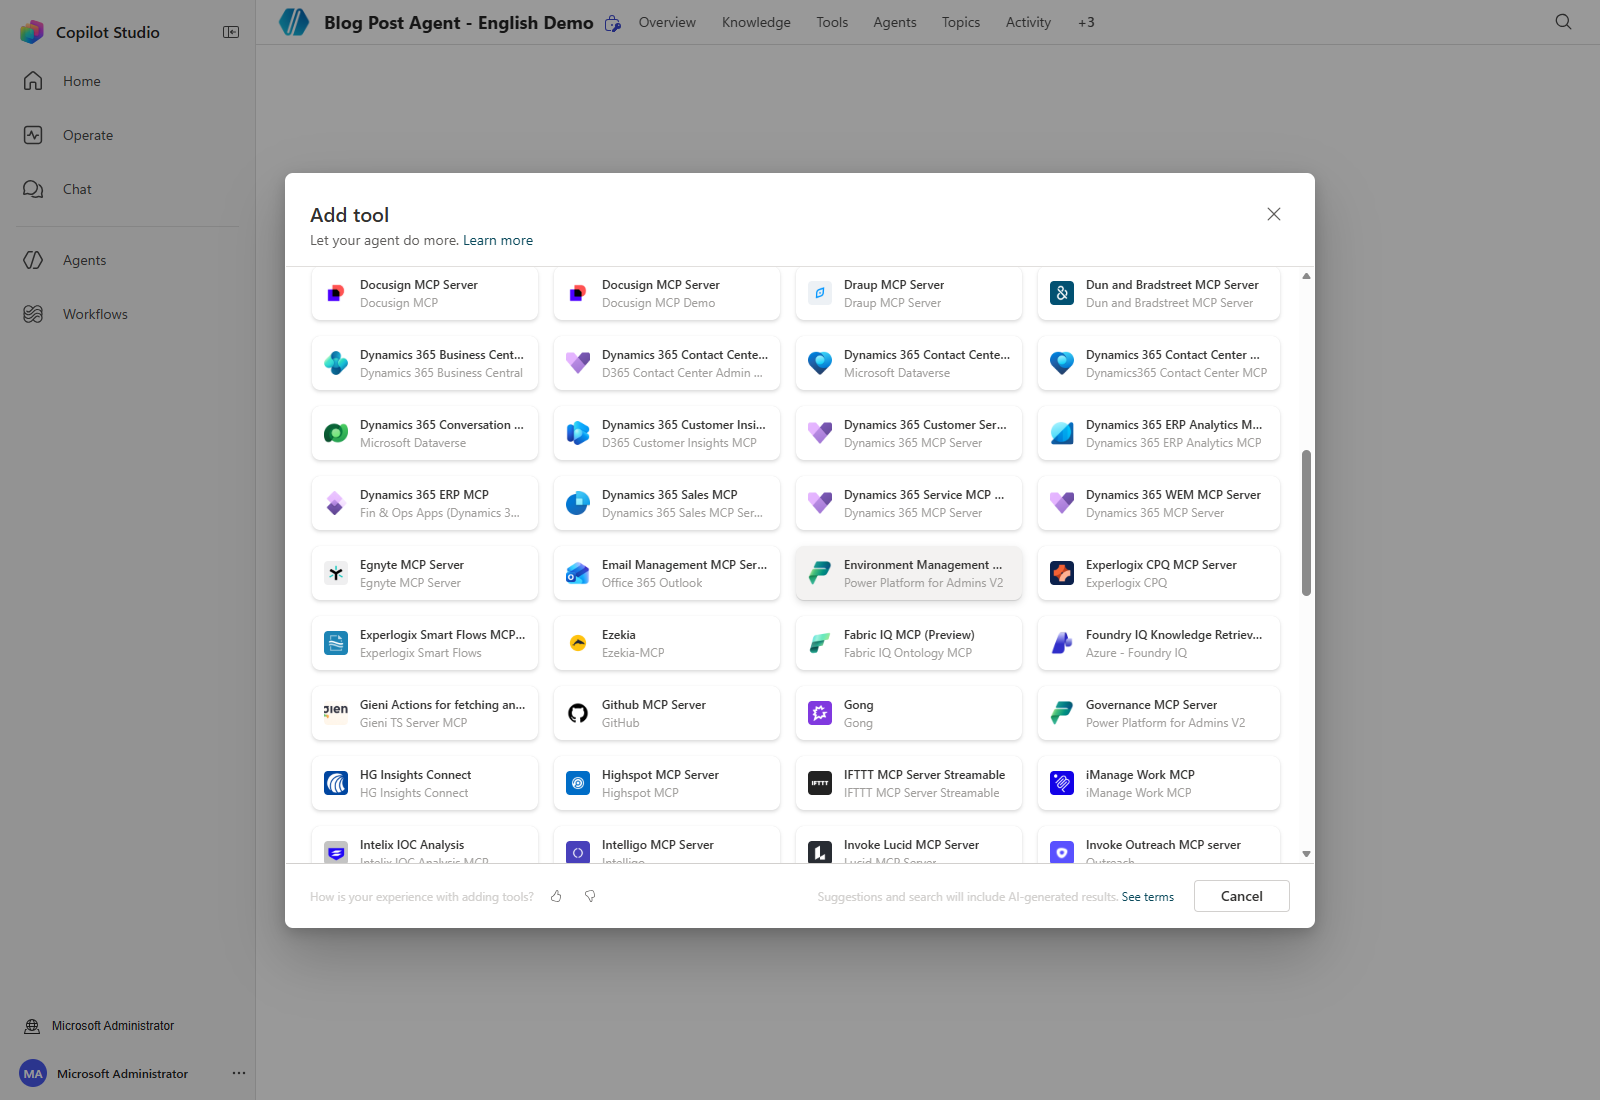Open the search icon at top right
This screenshot has height=1100, width=1600.
tap(1563, 22)
